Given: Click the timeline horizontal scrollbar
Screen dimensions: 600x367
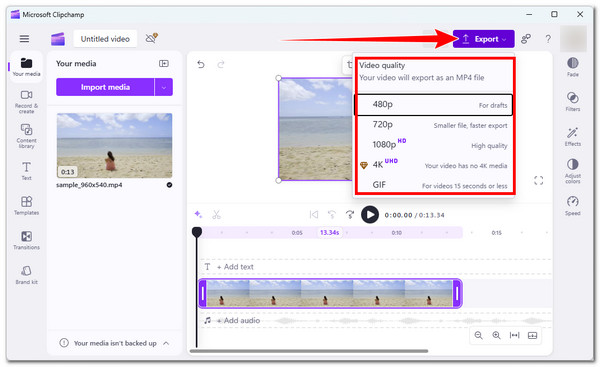Looking at the screenshot, I should [x=308, y=351].
